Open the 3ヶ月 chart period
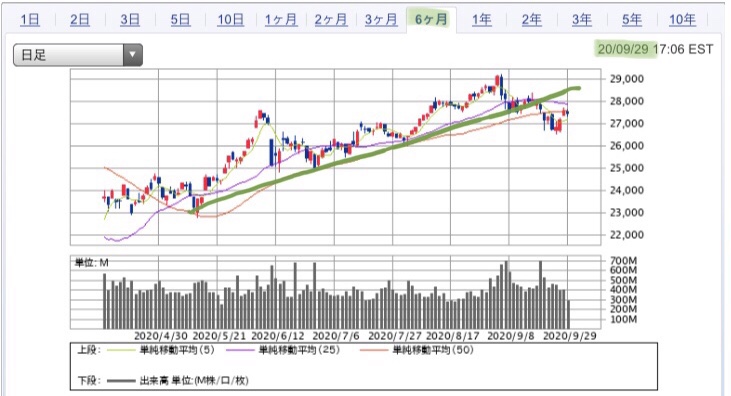The width and height of the screenshot is (731, 396). point(381,20)
